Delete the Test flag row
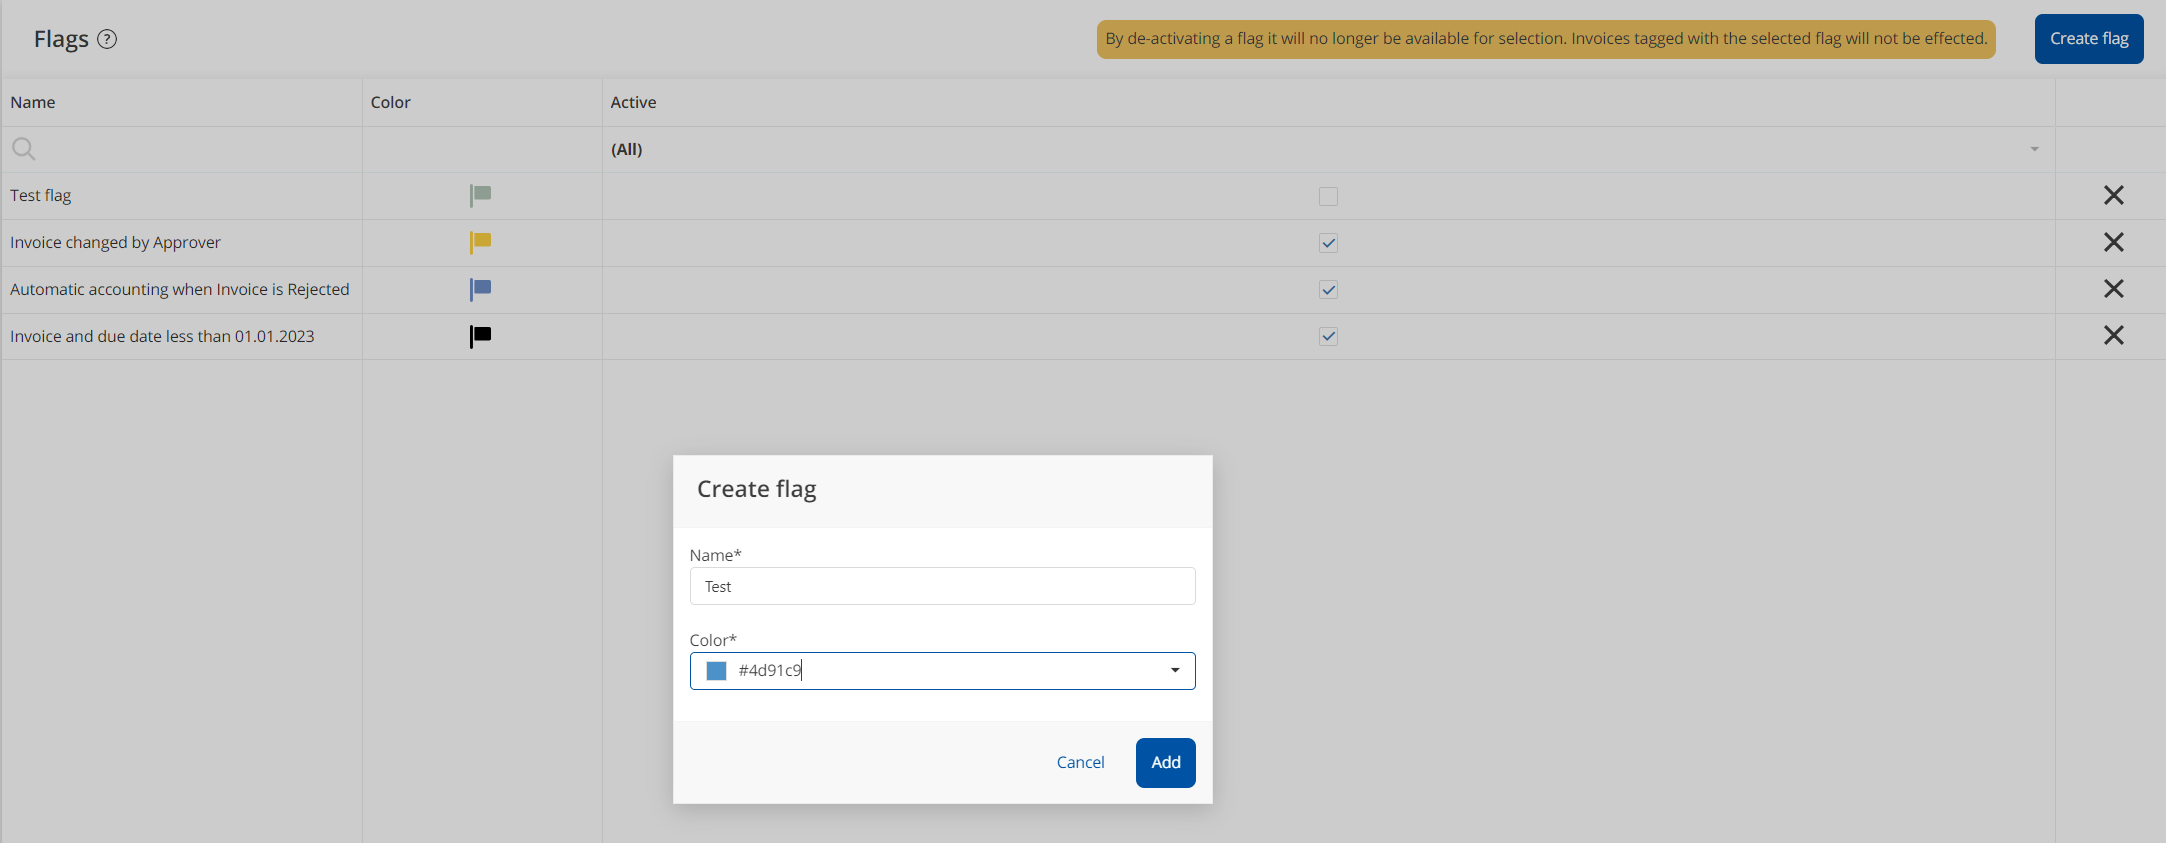 (x=2113, y=195)
